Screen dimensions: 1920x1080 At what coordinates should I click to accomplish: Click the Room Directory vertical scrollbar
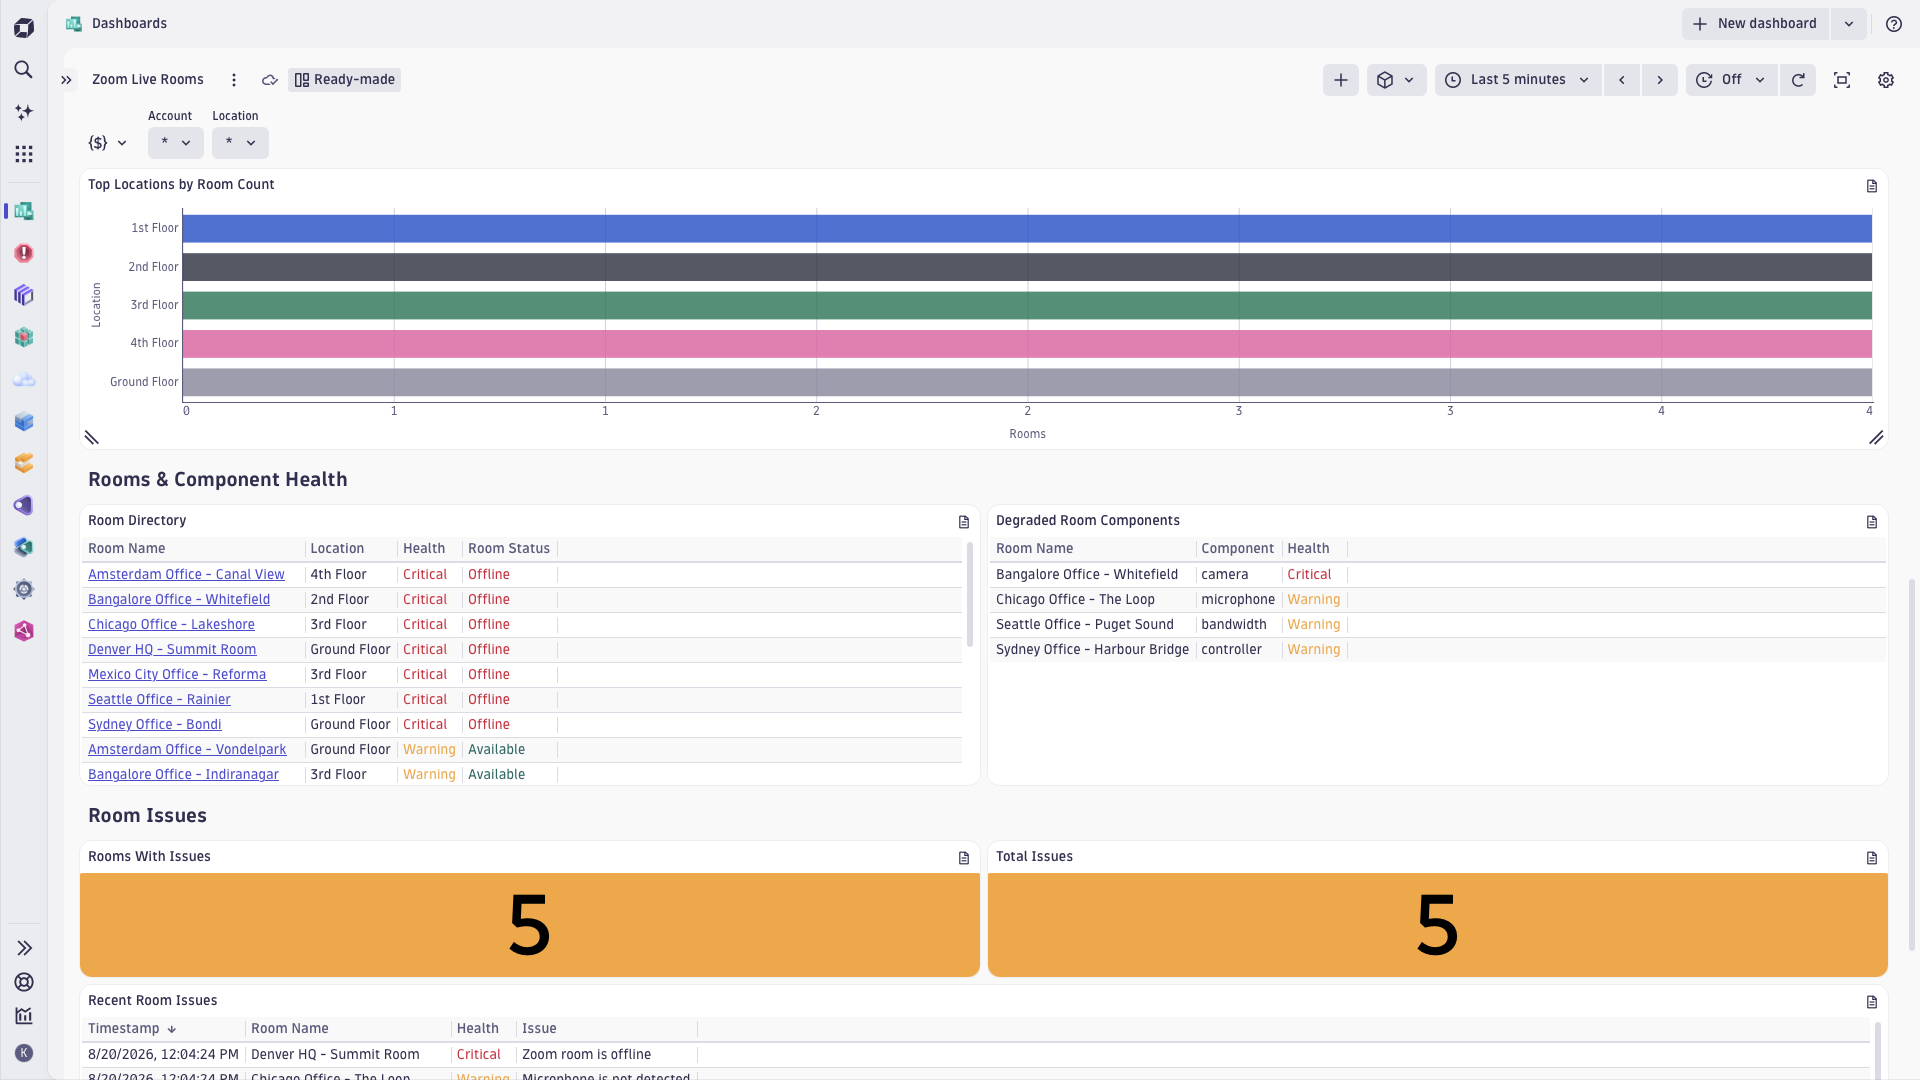click(970, 594)
